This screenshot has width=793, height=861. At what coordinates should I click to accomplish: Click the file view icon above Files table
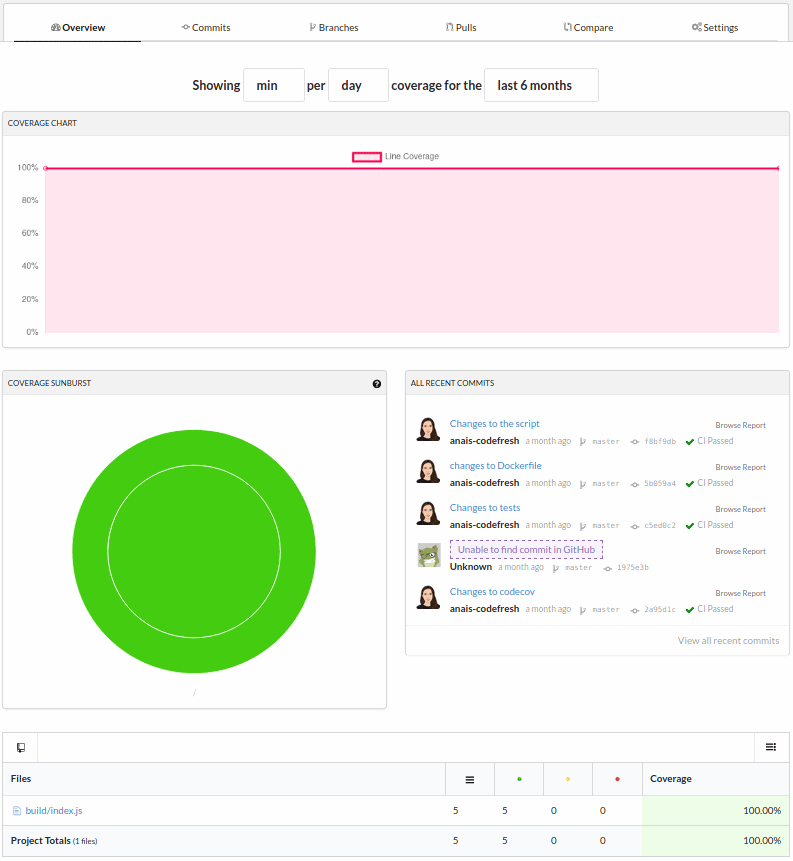tap(20, 747)
